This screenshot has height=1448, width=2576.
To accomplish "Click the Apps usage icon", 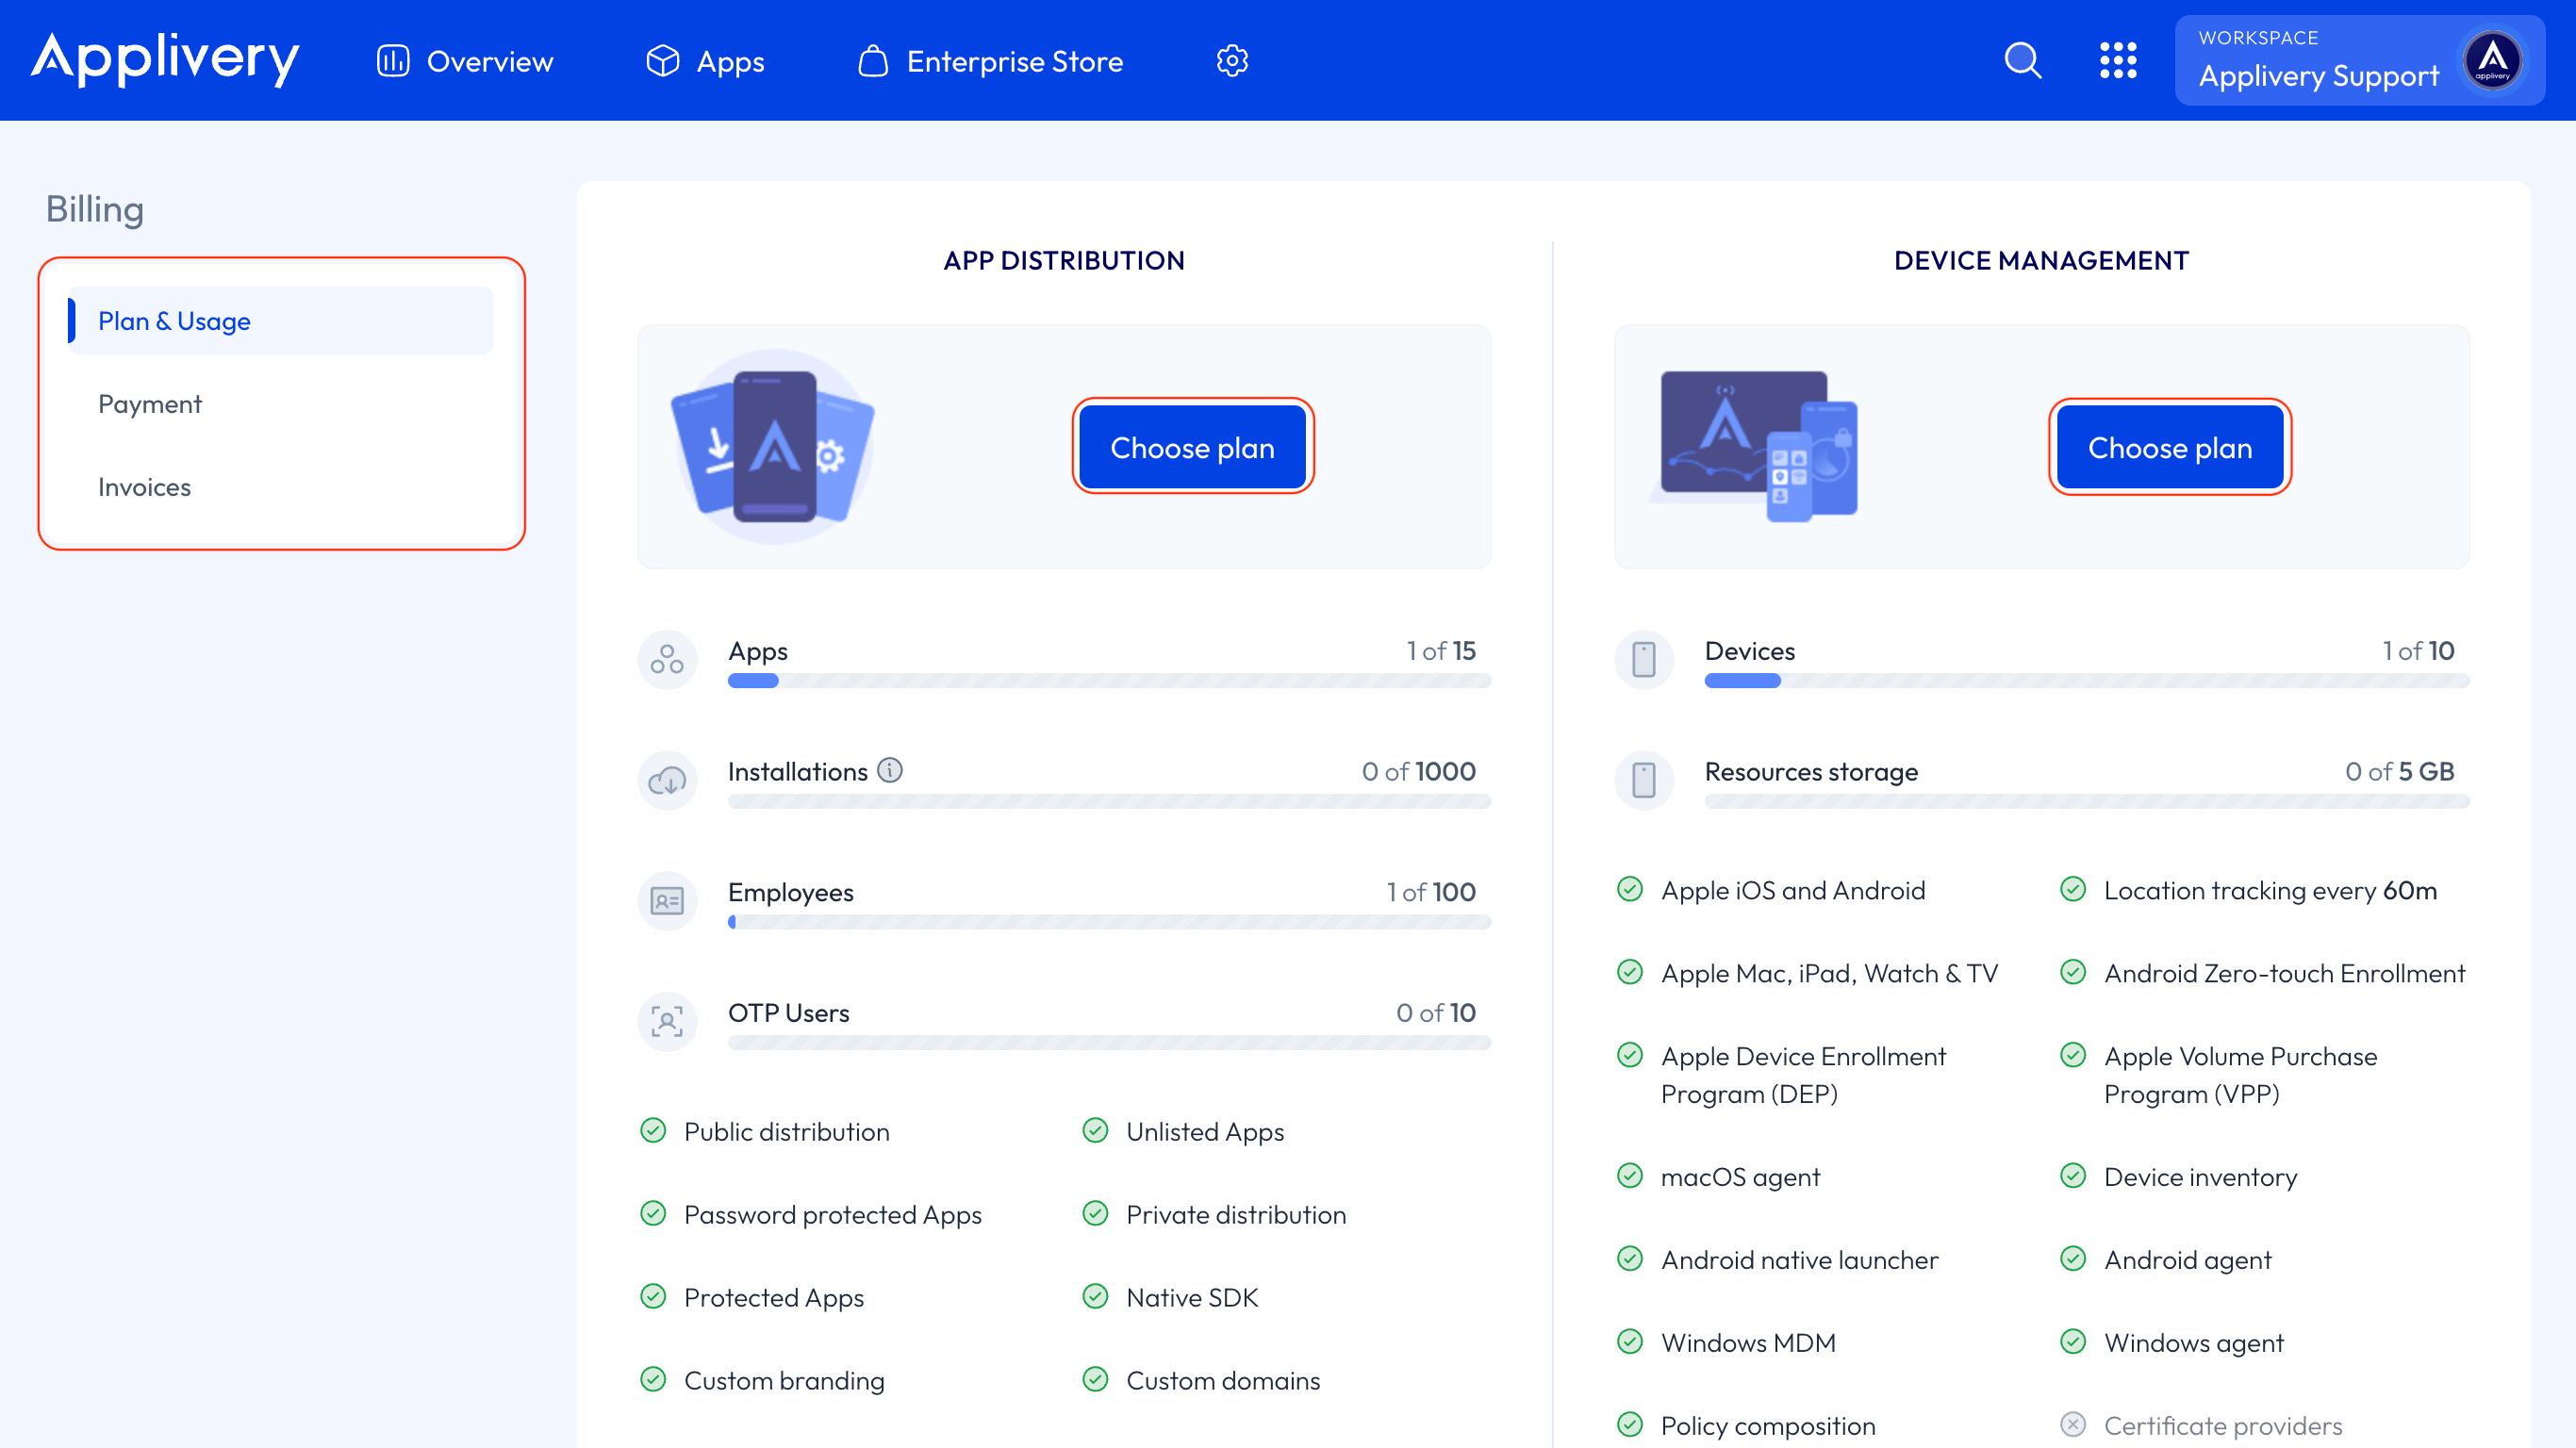I will [667, 660].
